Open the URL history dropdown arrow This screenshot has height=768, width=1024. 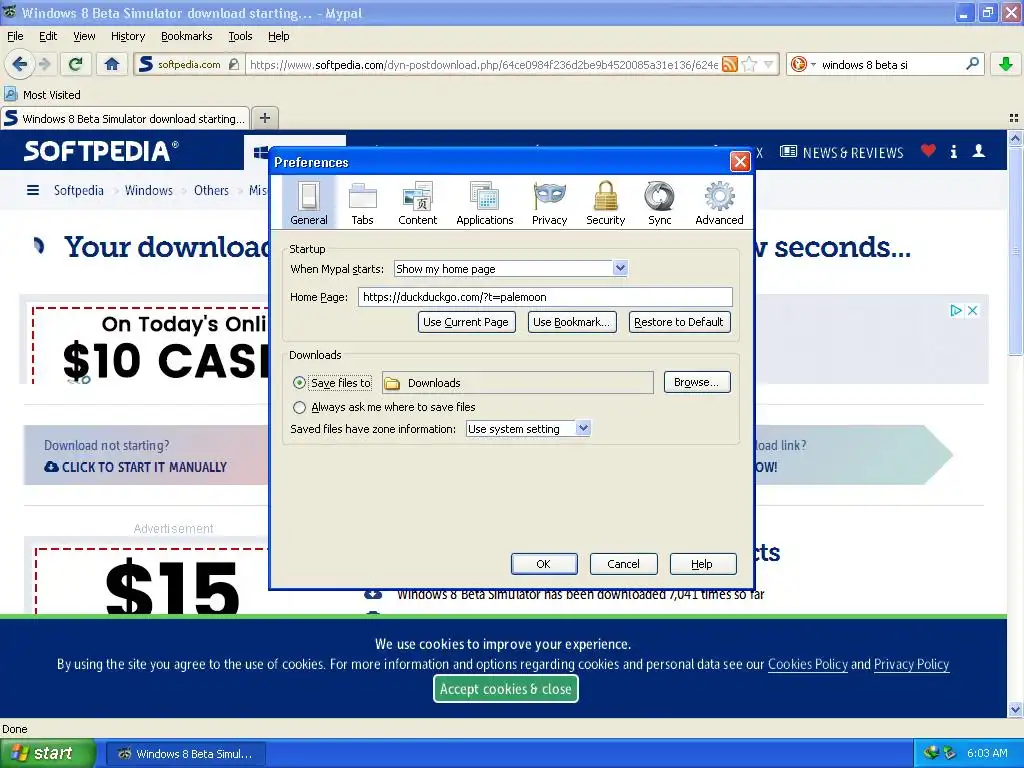pyautogui.click(x=769, y=64)
